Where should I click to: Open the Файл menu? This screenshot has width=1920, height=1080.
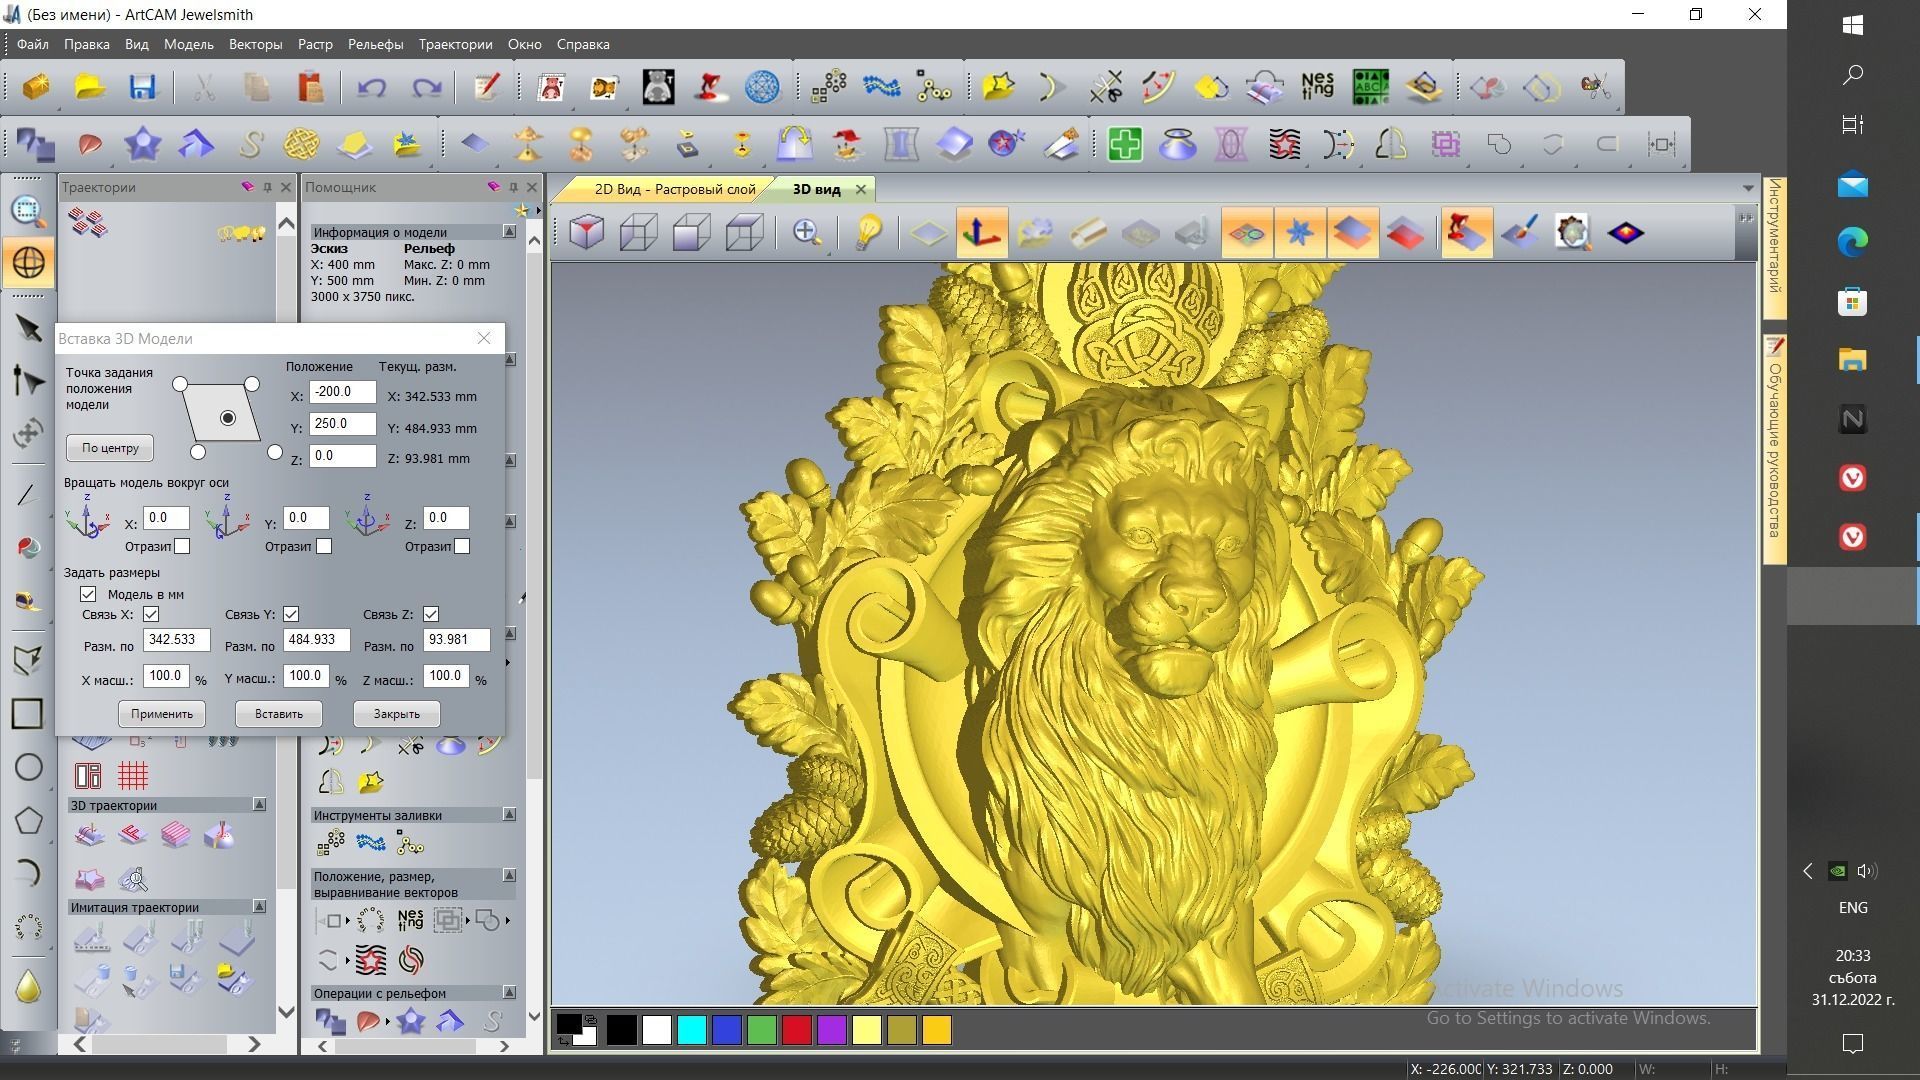tap(32, 44)
